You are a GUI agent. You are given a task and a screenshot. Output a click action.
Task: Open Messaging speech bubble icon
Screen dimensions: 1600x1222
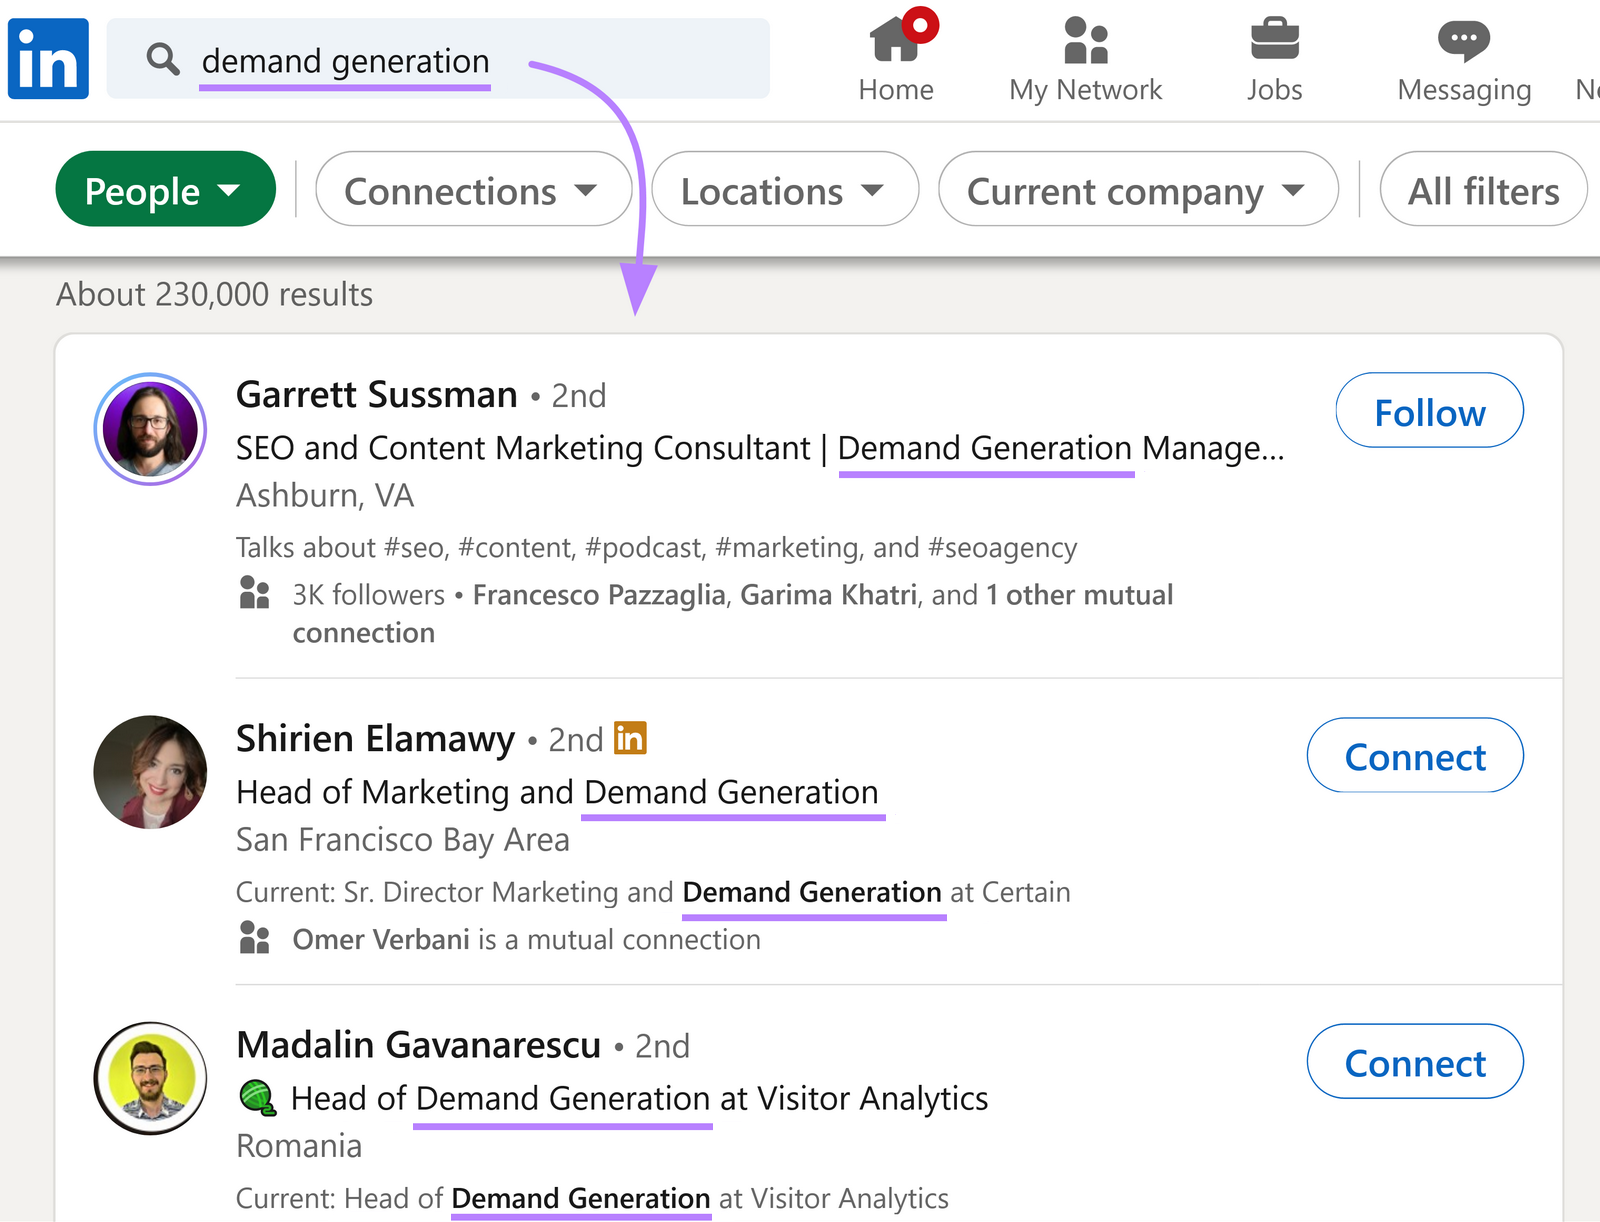[x=1463, y=40]
